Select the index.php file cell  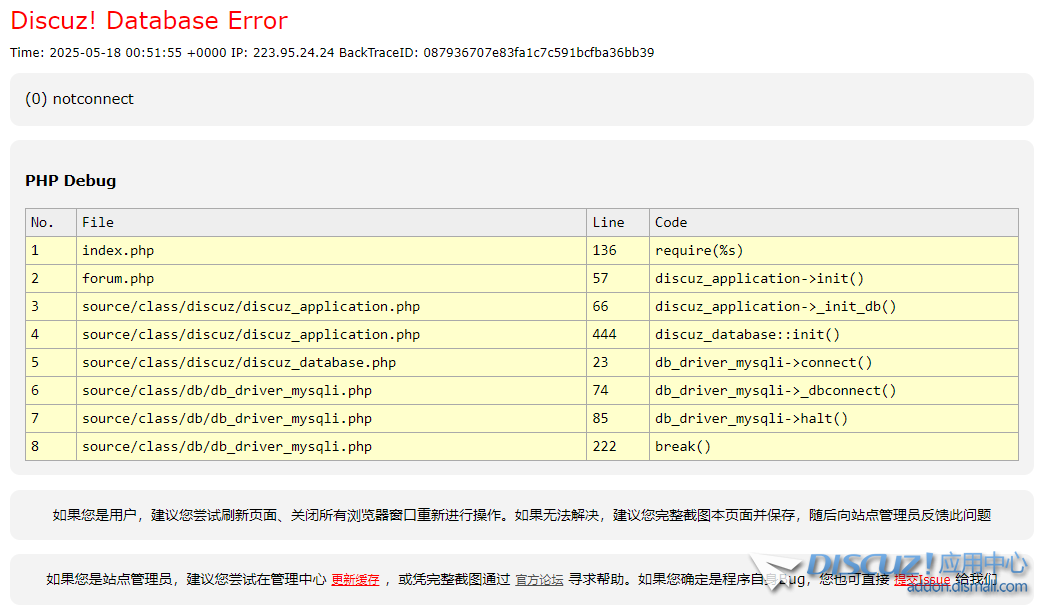331,250
